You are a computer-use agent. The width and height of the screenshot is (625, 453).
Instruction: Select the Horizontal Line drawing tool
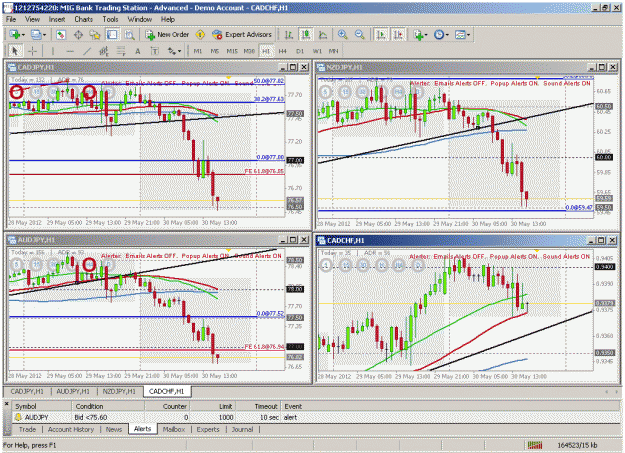point(70,51)
